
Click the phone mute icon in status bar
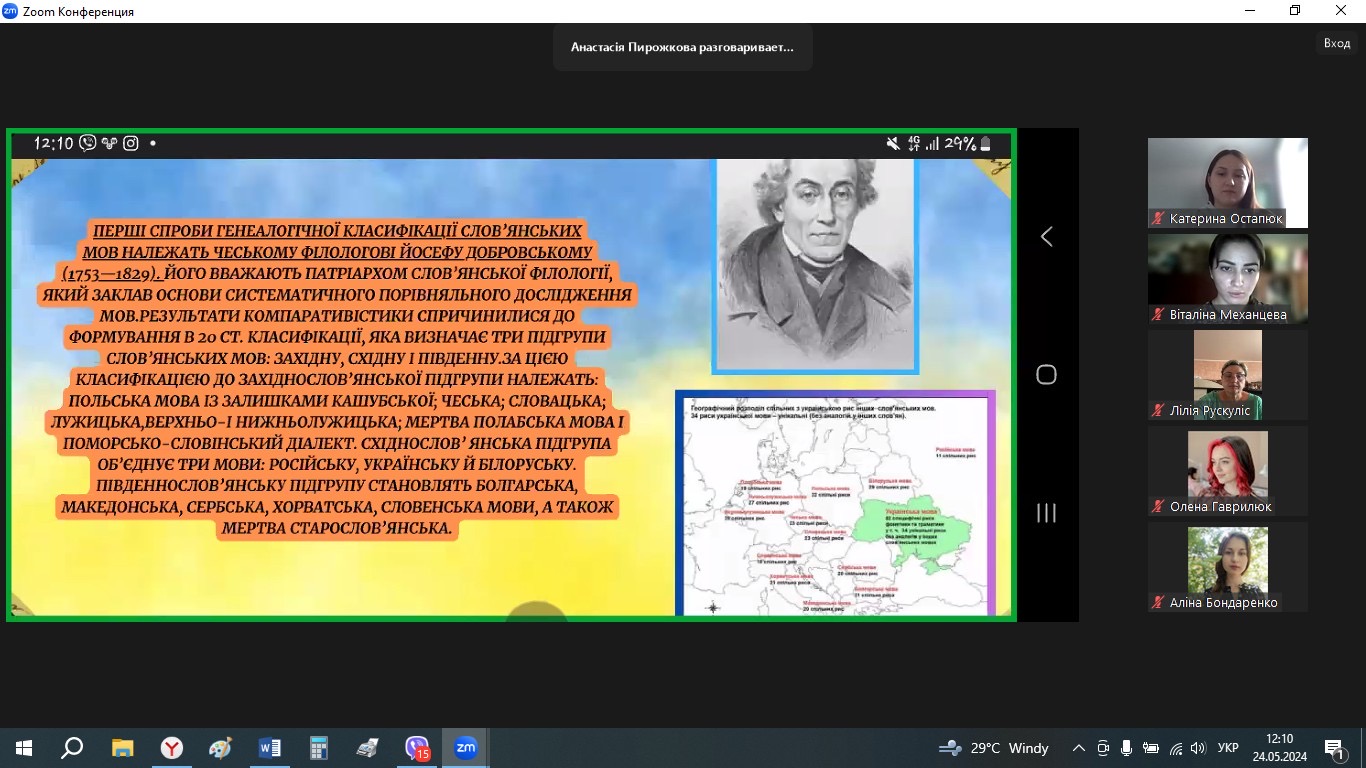click(x=893, y=144)
